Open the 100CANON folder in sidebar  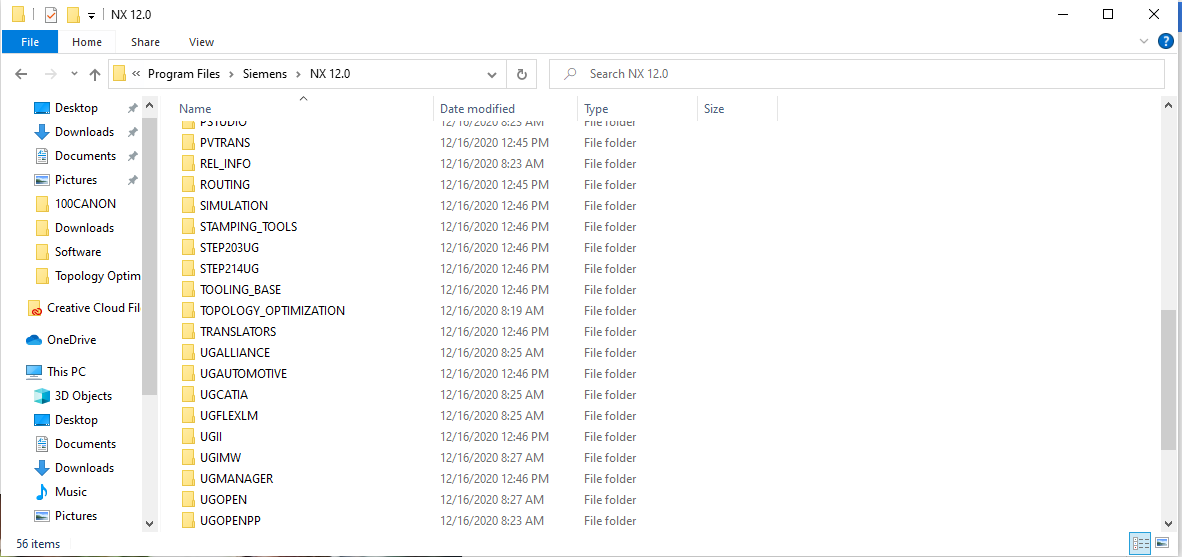tap(85, 204)
